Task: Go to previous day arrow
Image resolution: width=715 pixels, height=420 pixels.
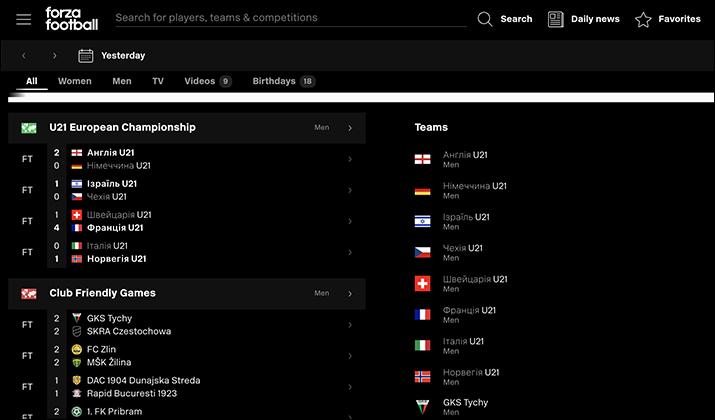Action: [24, 56]
